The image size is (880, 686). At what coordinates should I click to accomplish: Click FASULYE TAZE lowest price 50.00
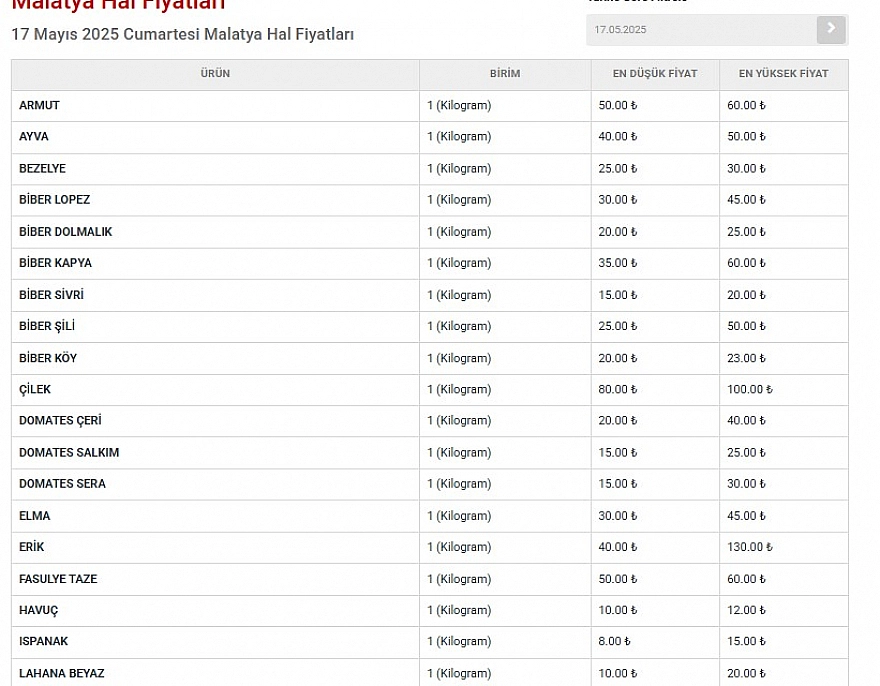(617, 579)
